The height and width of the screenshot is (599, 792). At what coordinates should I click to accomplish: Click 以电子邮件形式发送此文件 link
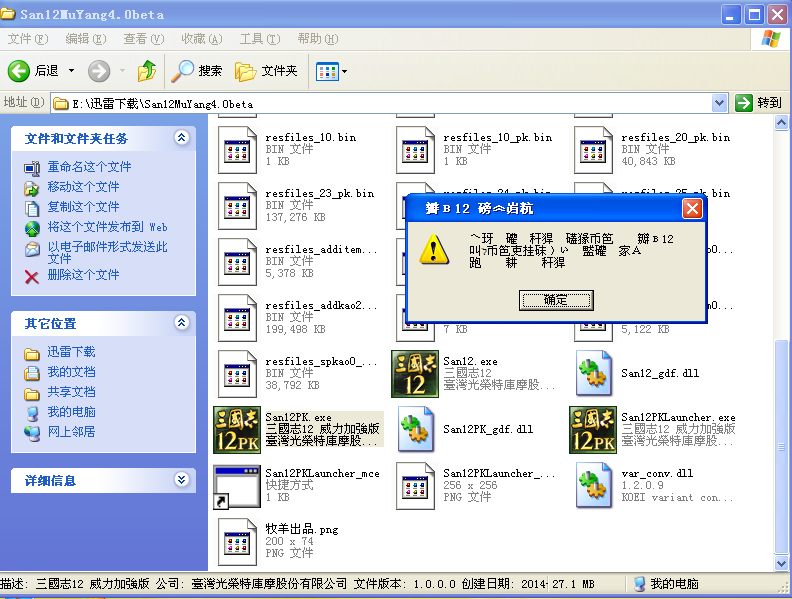click(x=107, y=253)
